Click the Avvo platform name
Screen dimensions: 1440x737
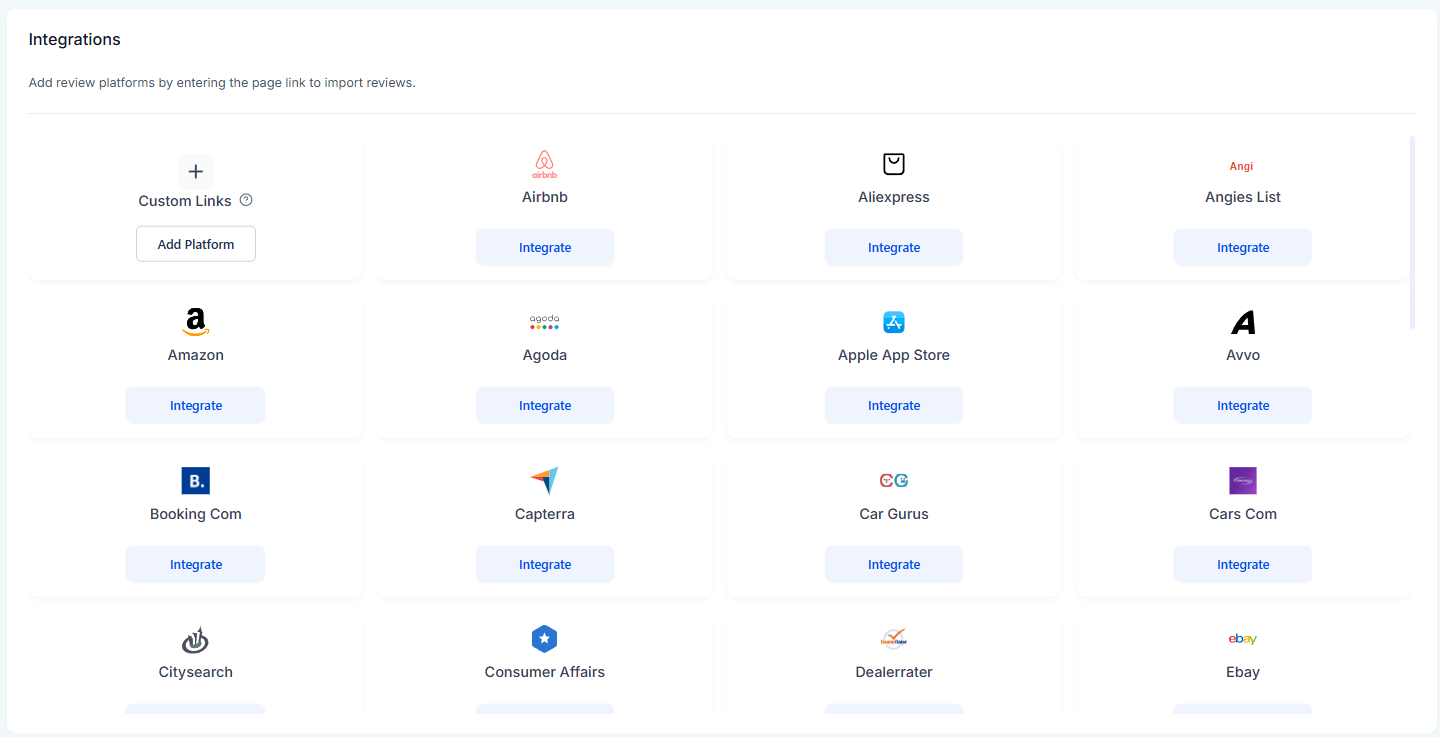click(1243, 355)
